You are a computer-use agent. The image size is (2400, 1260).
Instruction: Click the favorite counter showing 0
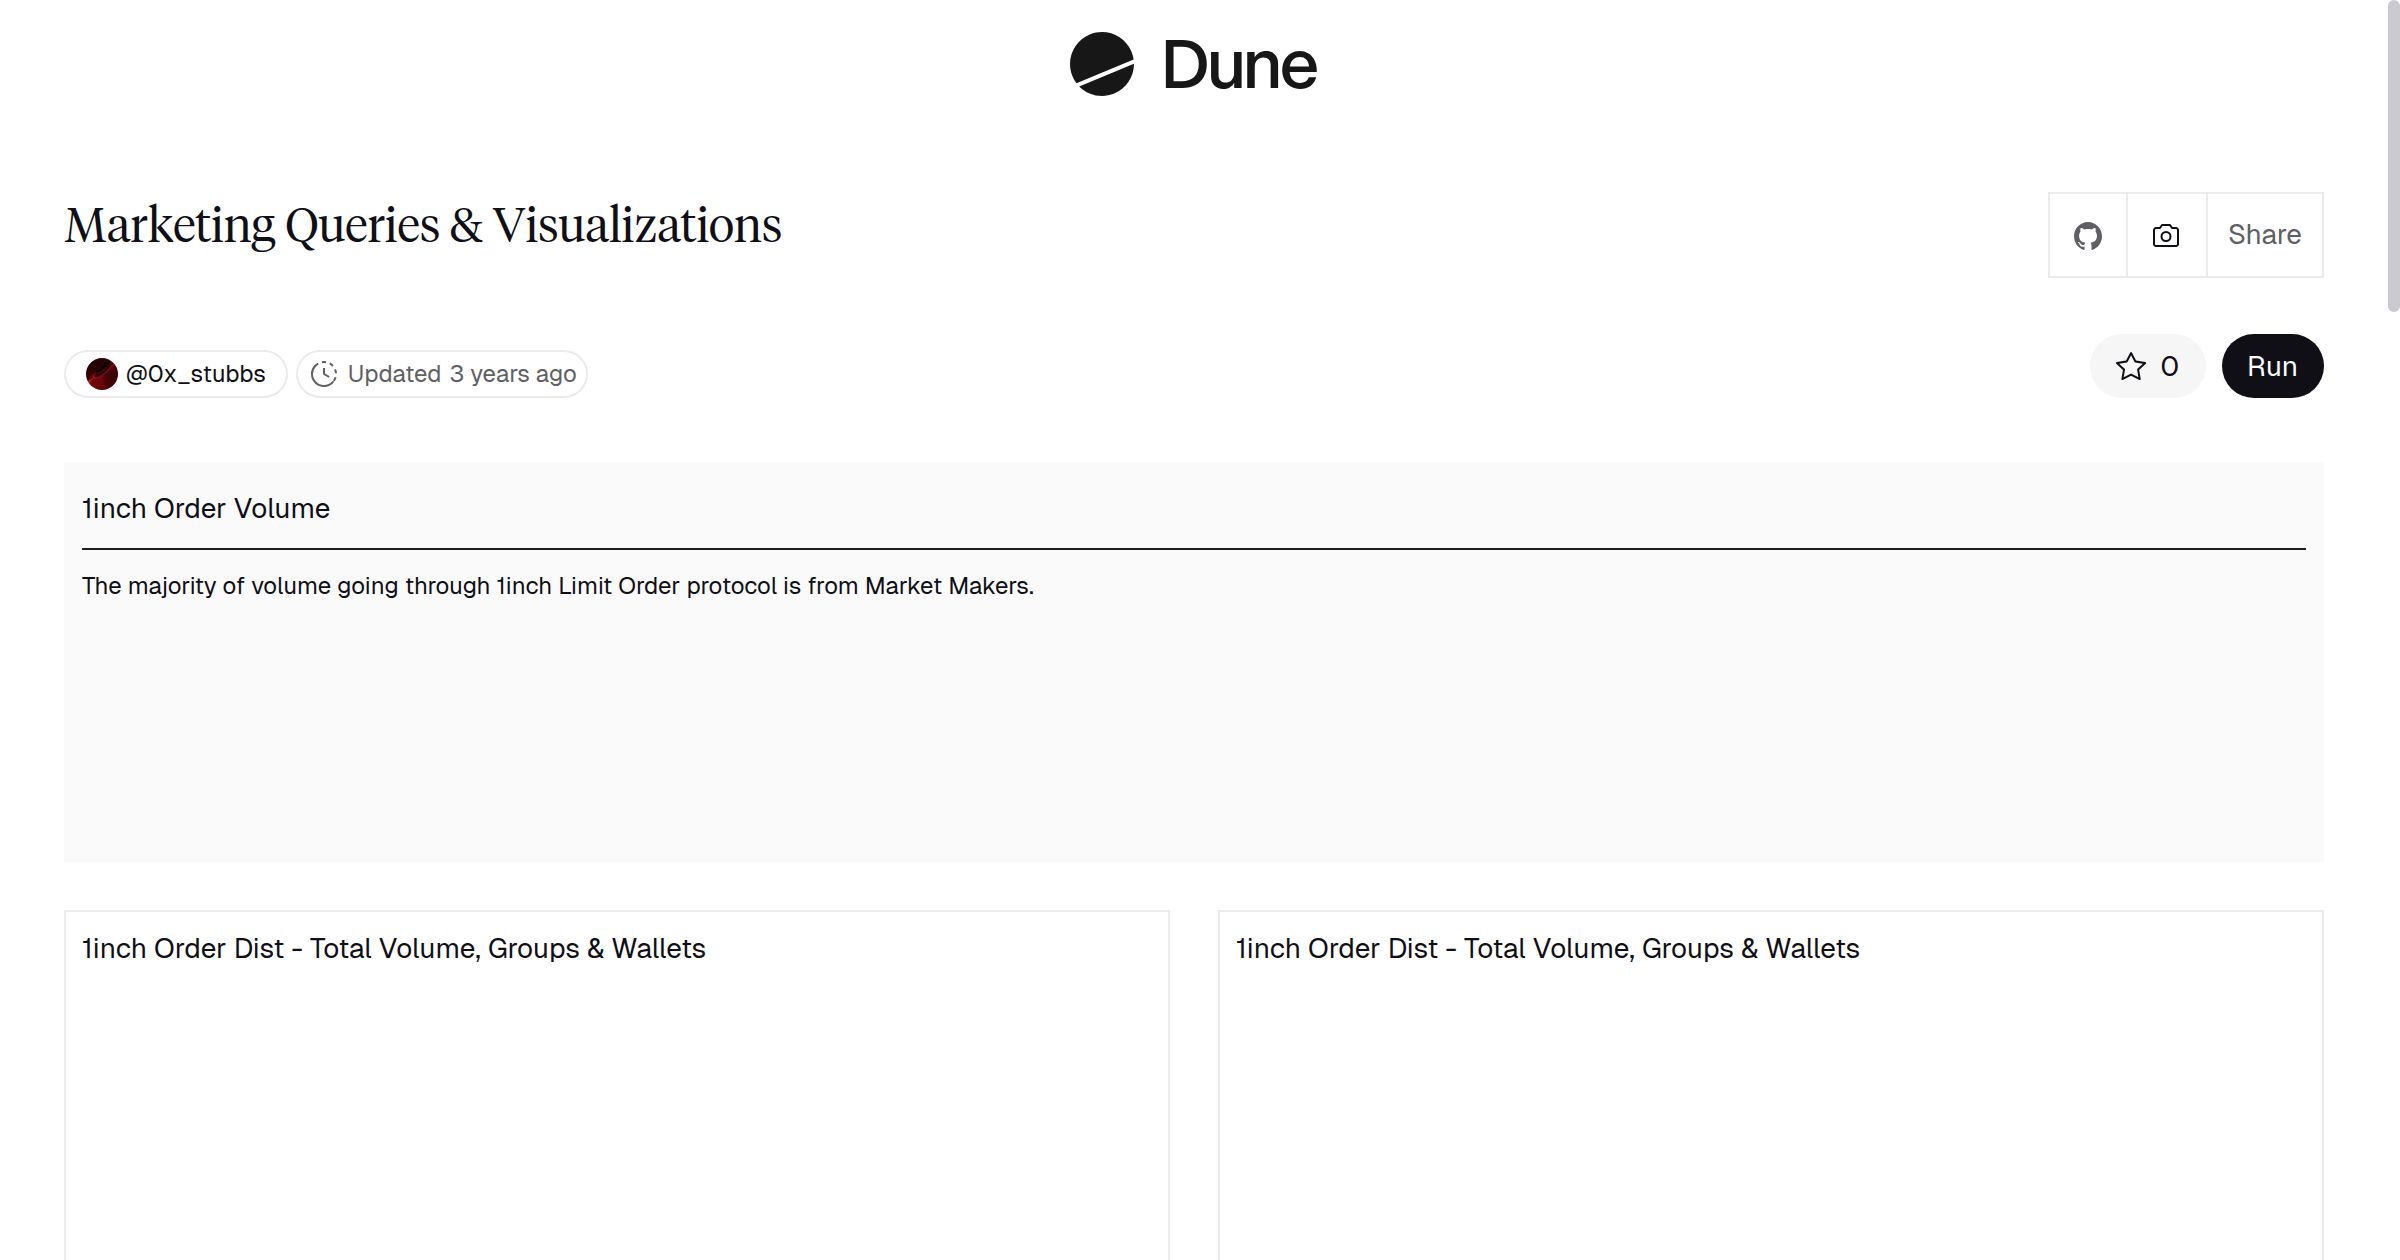pyautogui.click(x=2168, y=366)
